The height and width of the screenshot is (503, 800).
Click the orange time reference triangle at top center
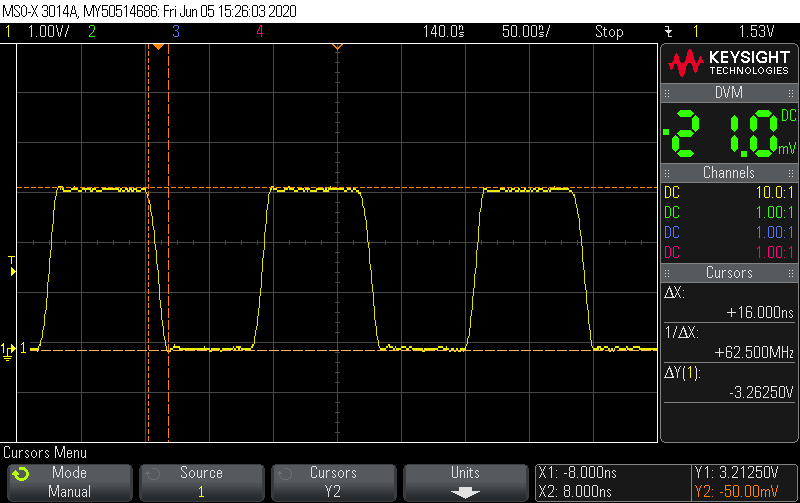click(337, 47)
